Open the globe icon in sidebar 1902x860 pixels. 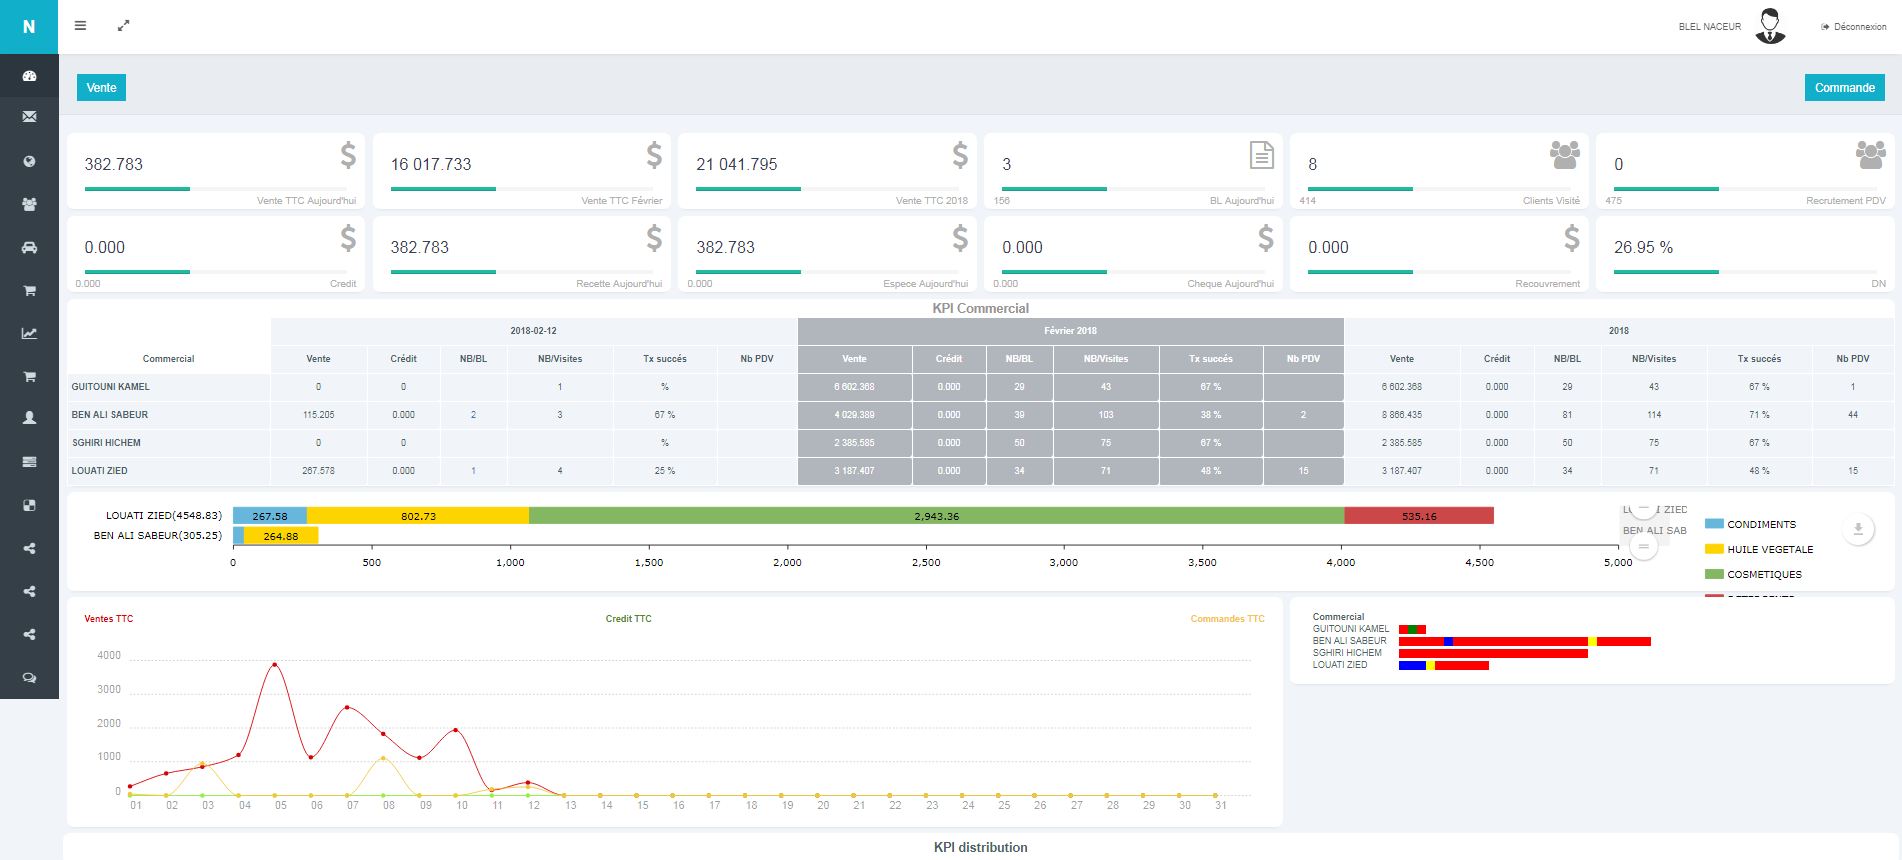[x=29, y=161]
